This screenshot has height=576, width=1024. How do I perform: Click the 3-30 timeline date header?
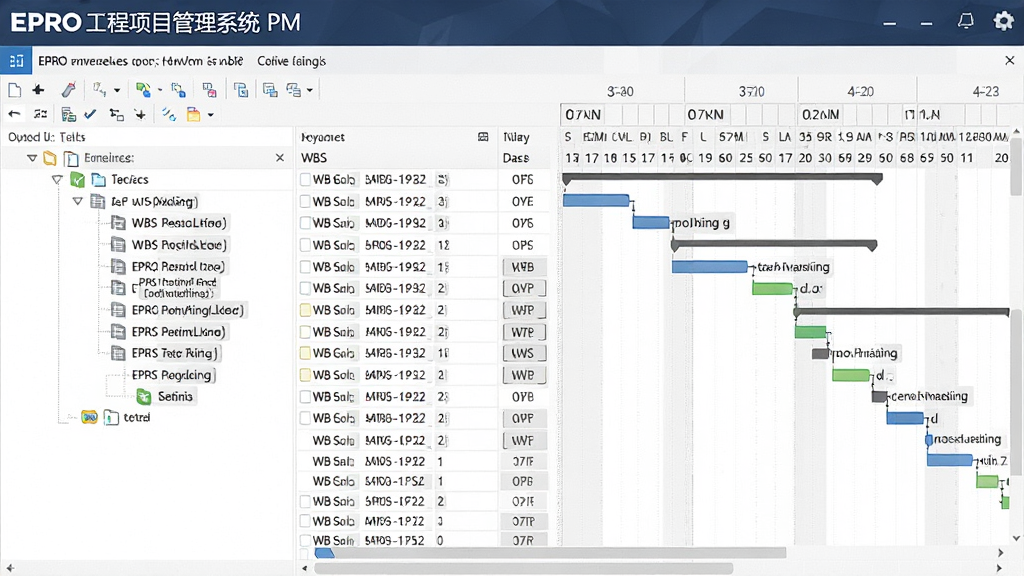click(620, 91)
